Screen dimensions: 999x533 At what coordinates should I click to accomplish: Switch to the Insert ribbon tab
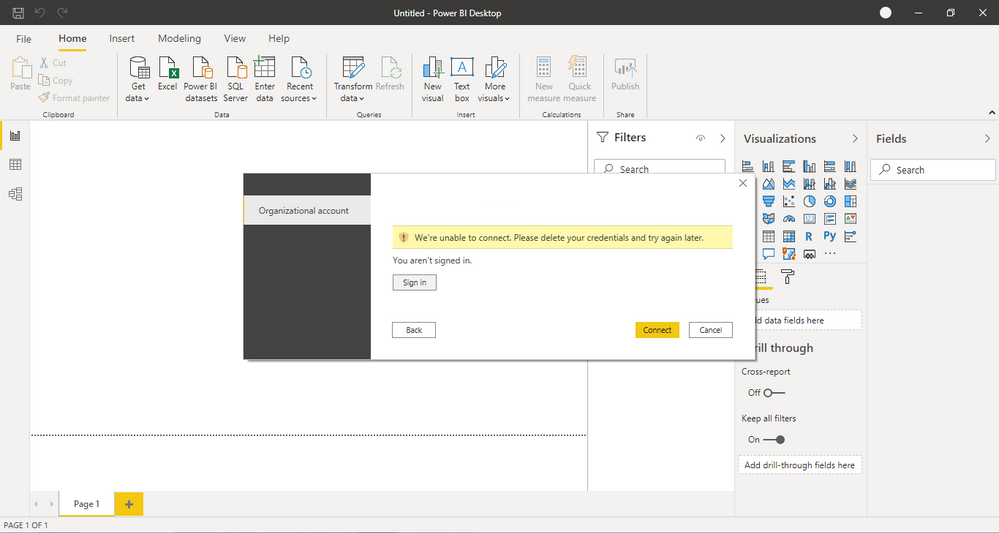pos(122,39)
